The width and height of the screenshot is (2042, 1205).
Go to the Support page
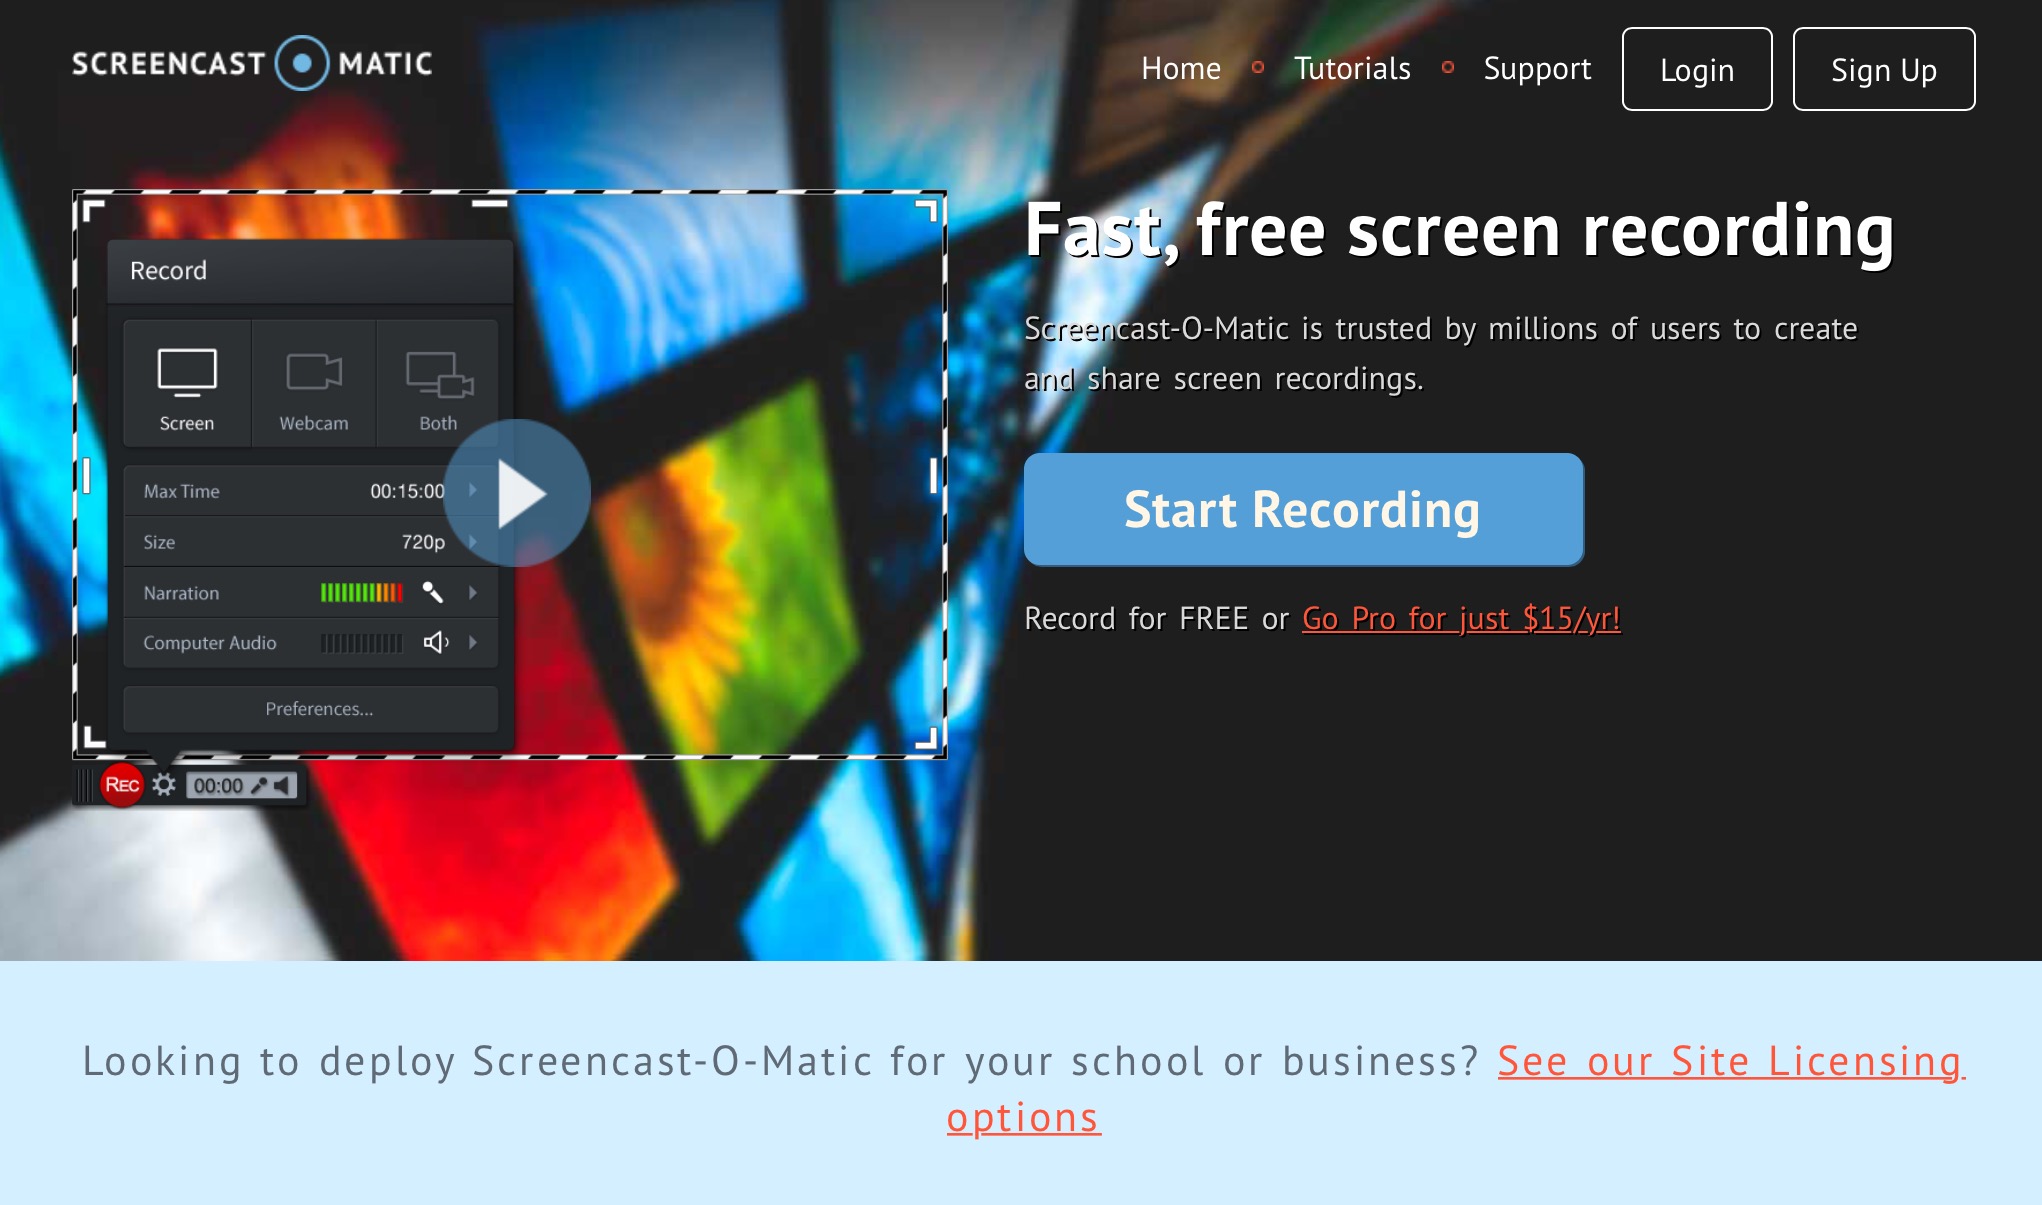point(1537,68)
